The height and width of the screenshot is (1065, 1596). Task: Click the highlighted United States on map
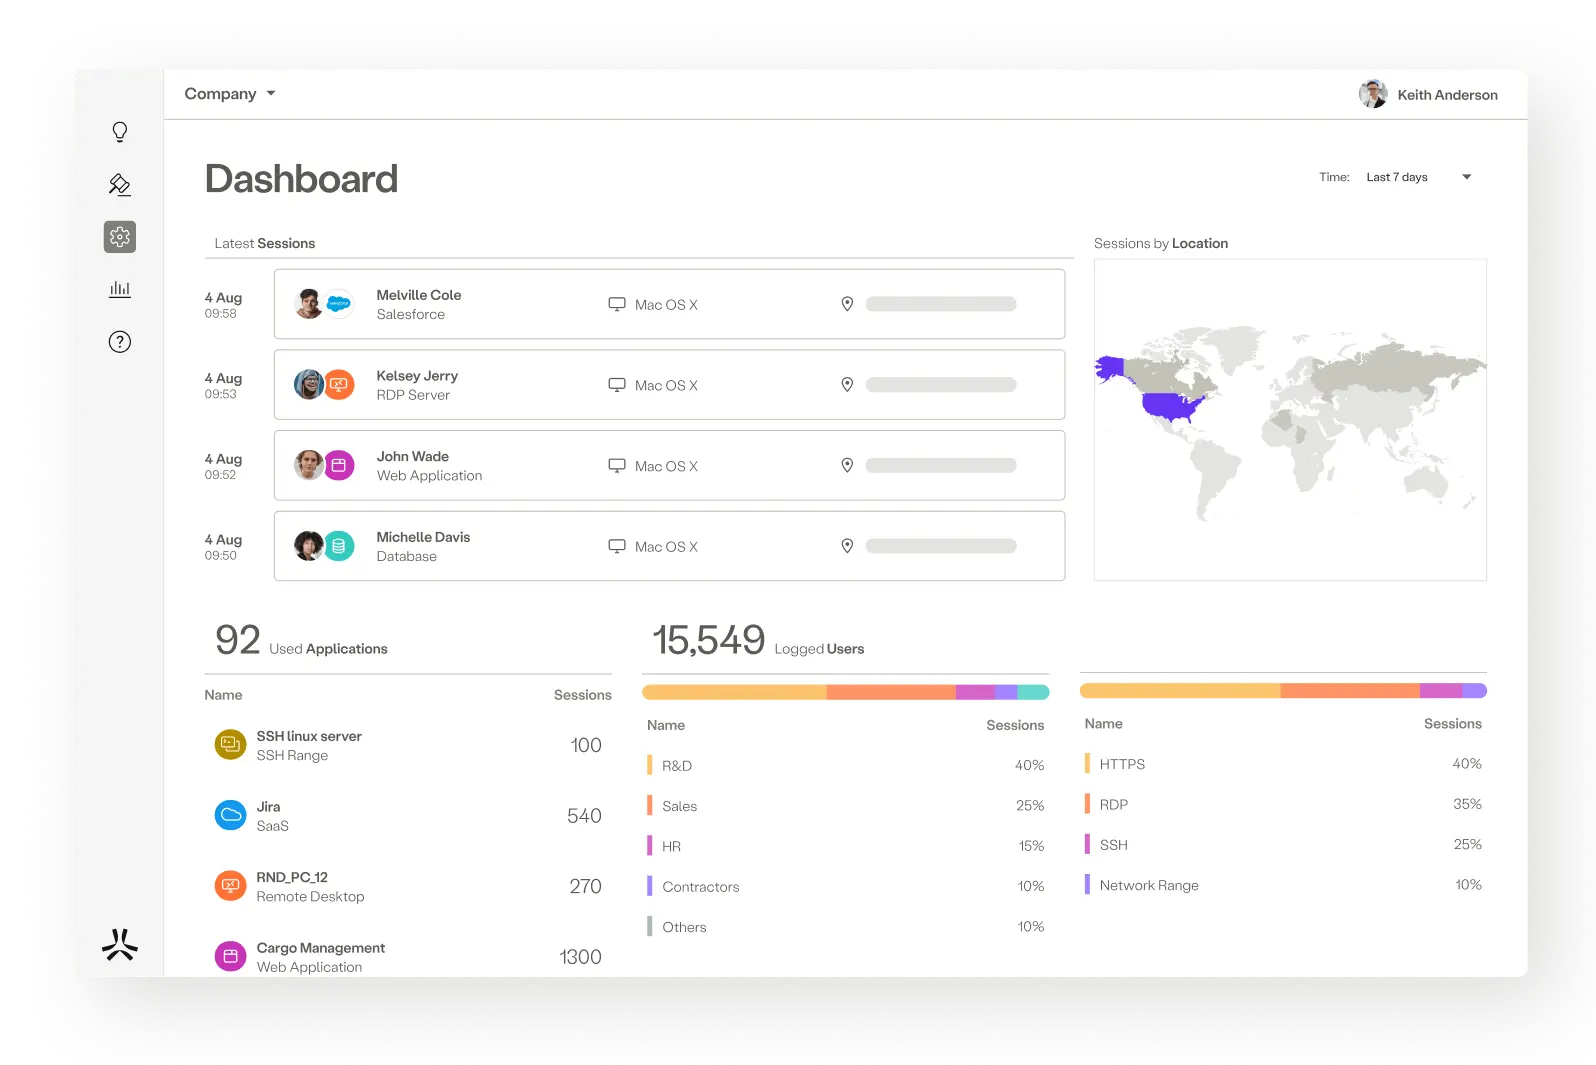(1172, 406)
